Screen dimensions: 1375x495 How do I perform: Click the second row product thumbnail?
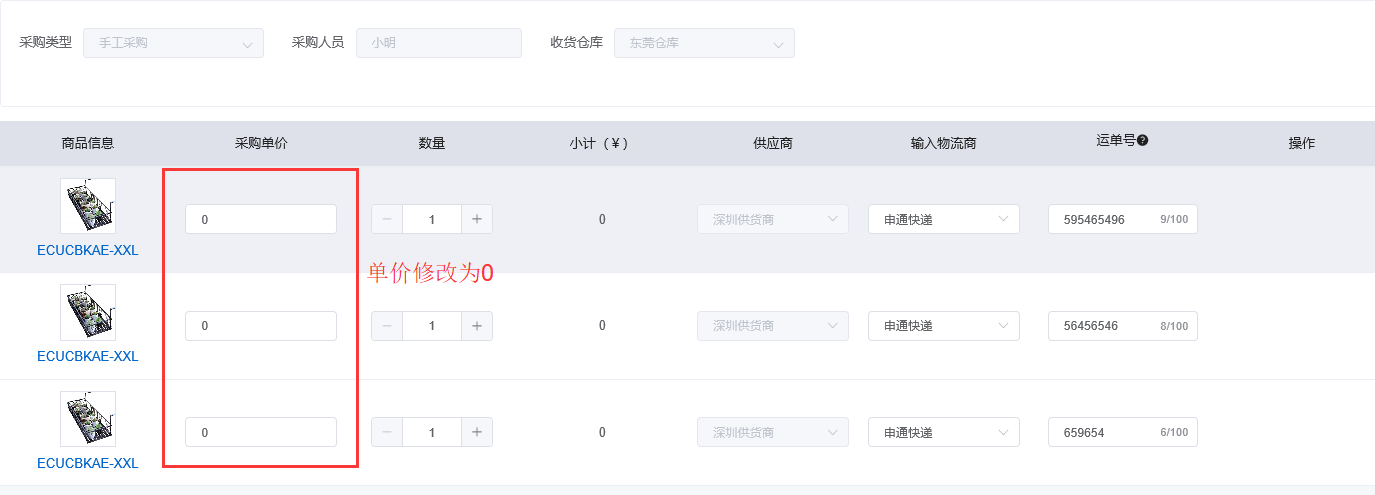tap(88, 312)
